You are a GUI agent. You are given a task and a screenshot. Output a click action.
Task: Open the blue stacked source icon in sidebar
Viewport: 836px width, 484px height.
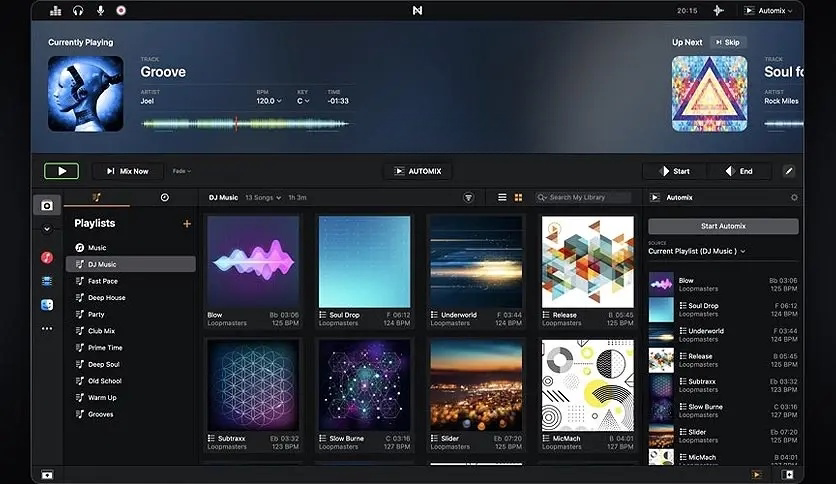click(x=47, y=281)
